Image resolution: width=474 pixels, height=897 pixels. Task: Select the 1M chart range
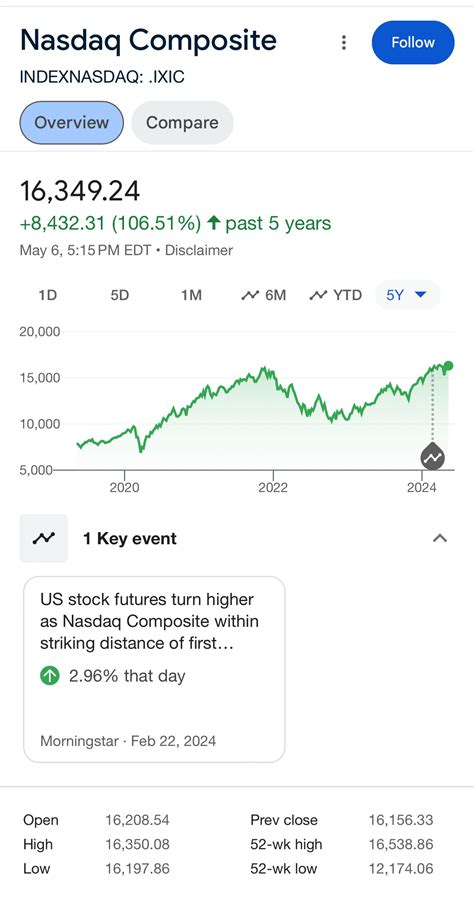192,295
